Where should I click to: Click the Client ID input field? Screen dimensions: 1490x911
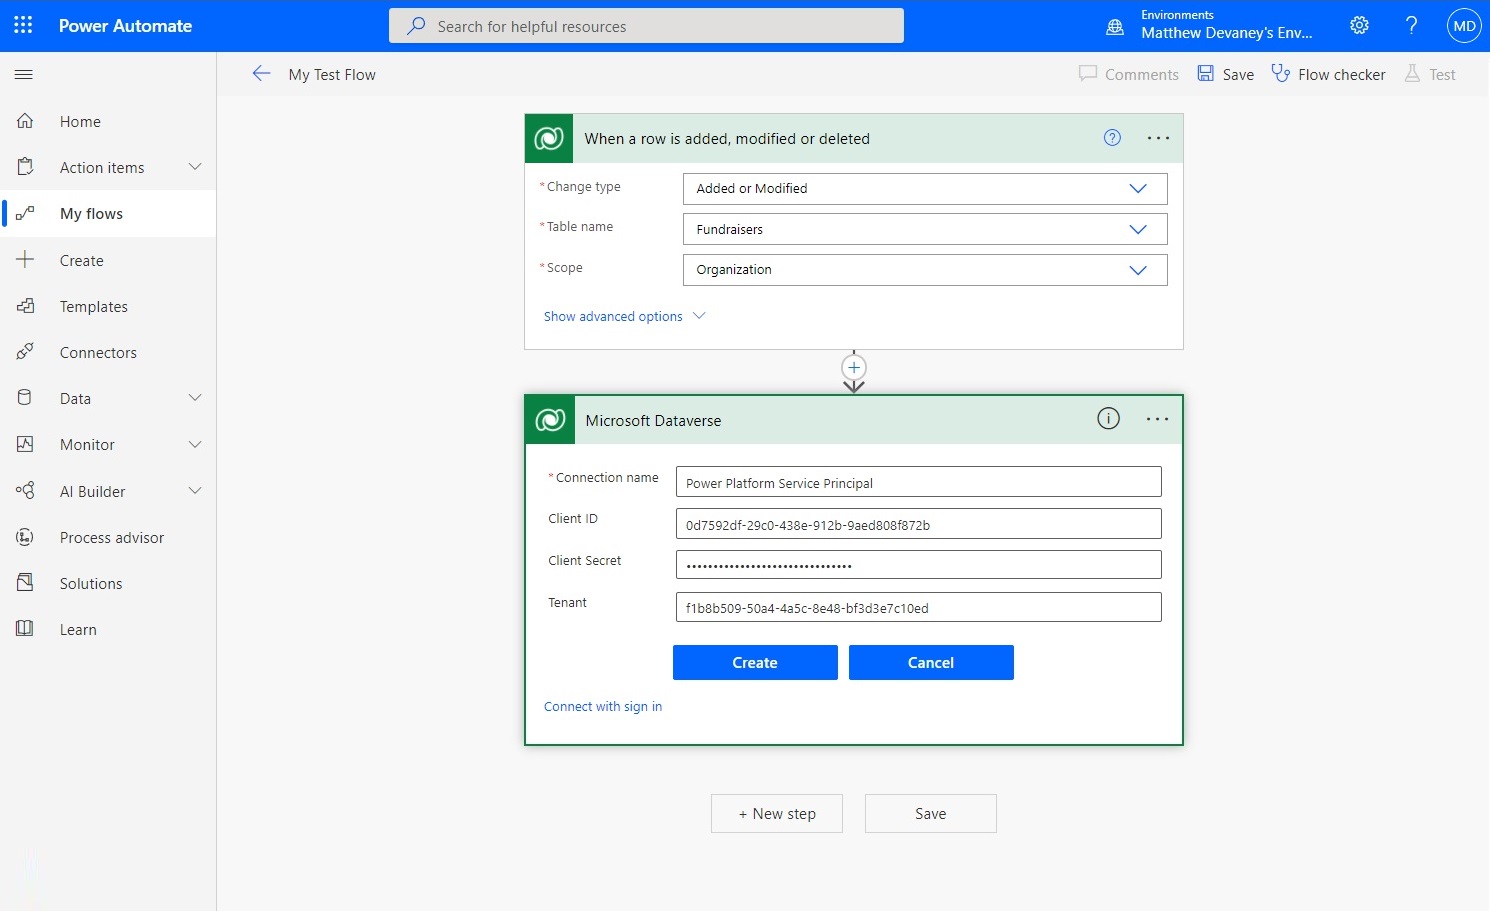[917, 523]
